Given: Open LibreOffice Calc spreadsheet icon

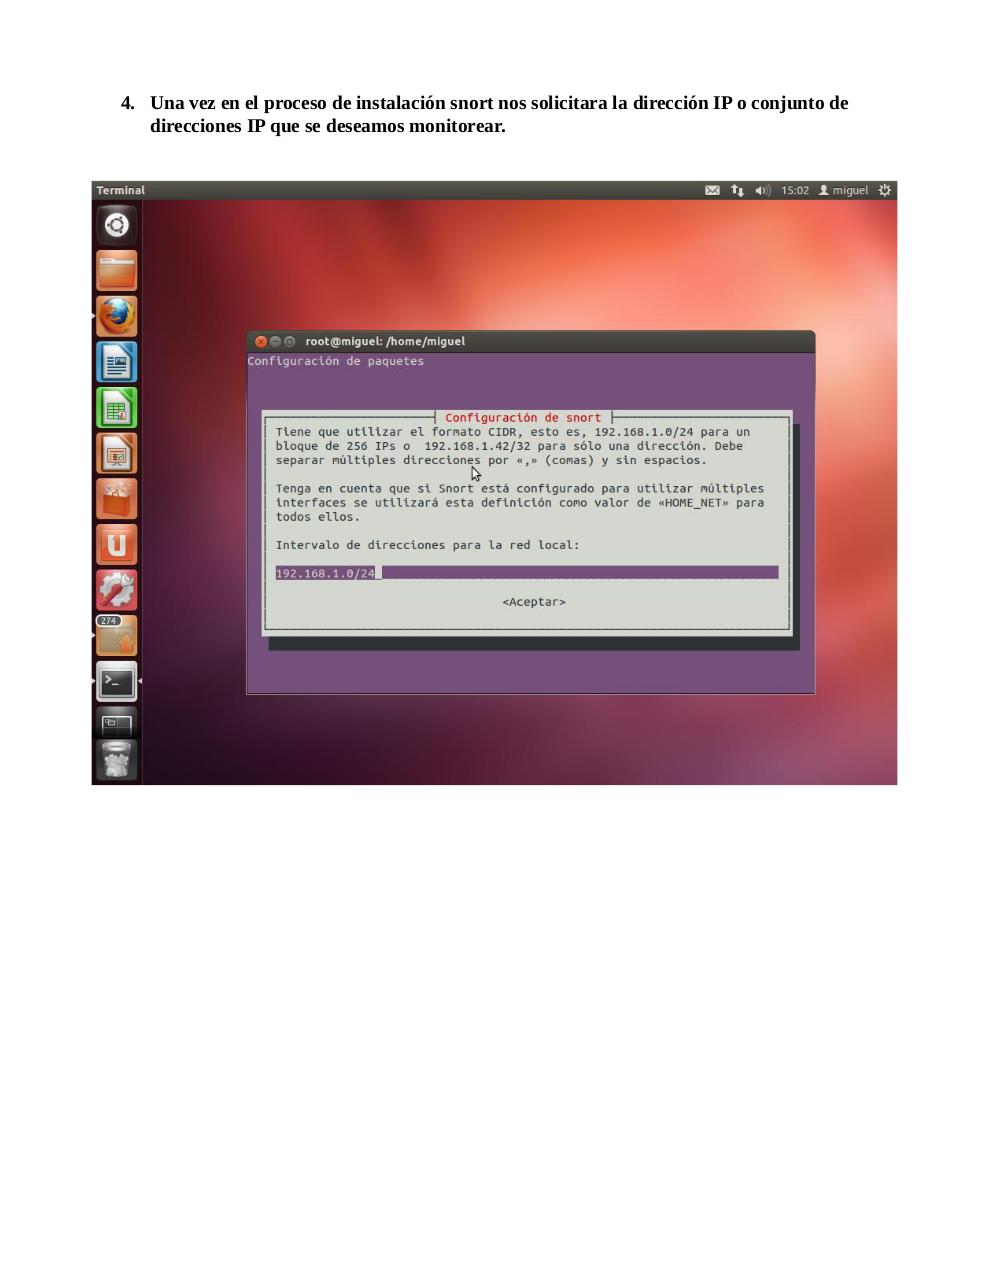Looking at the screenshot, I should point(117,408).
